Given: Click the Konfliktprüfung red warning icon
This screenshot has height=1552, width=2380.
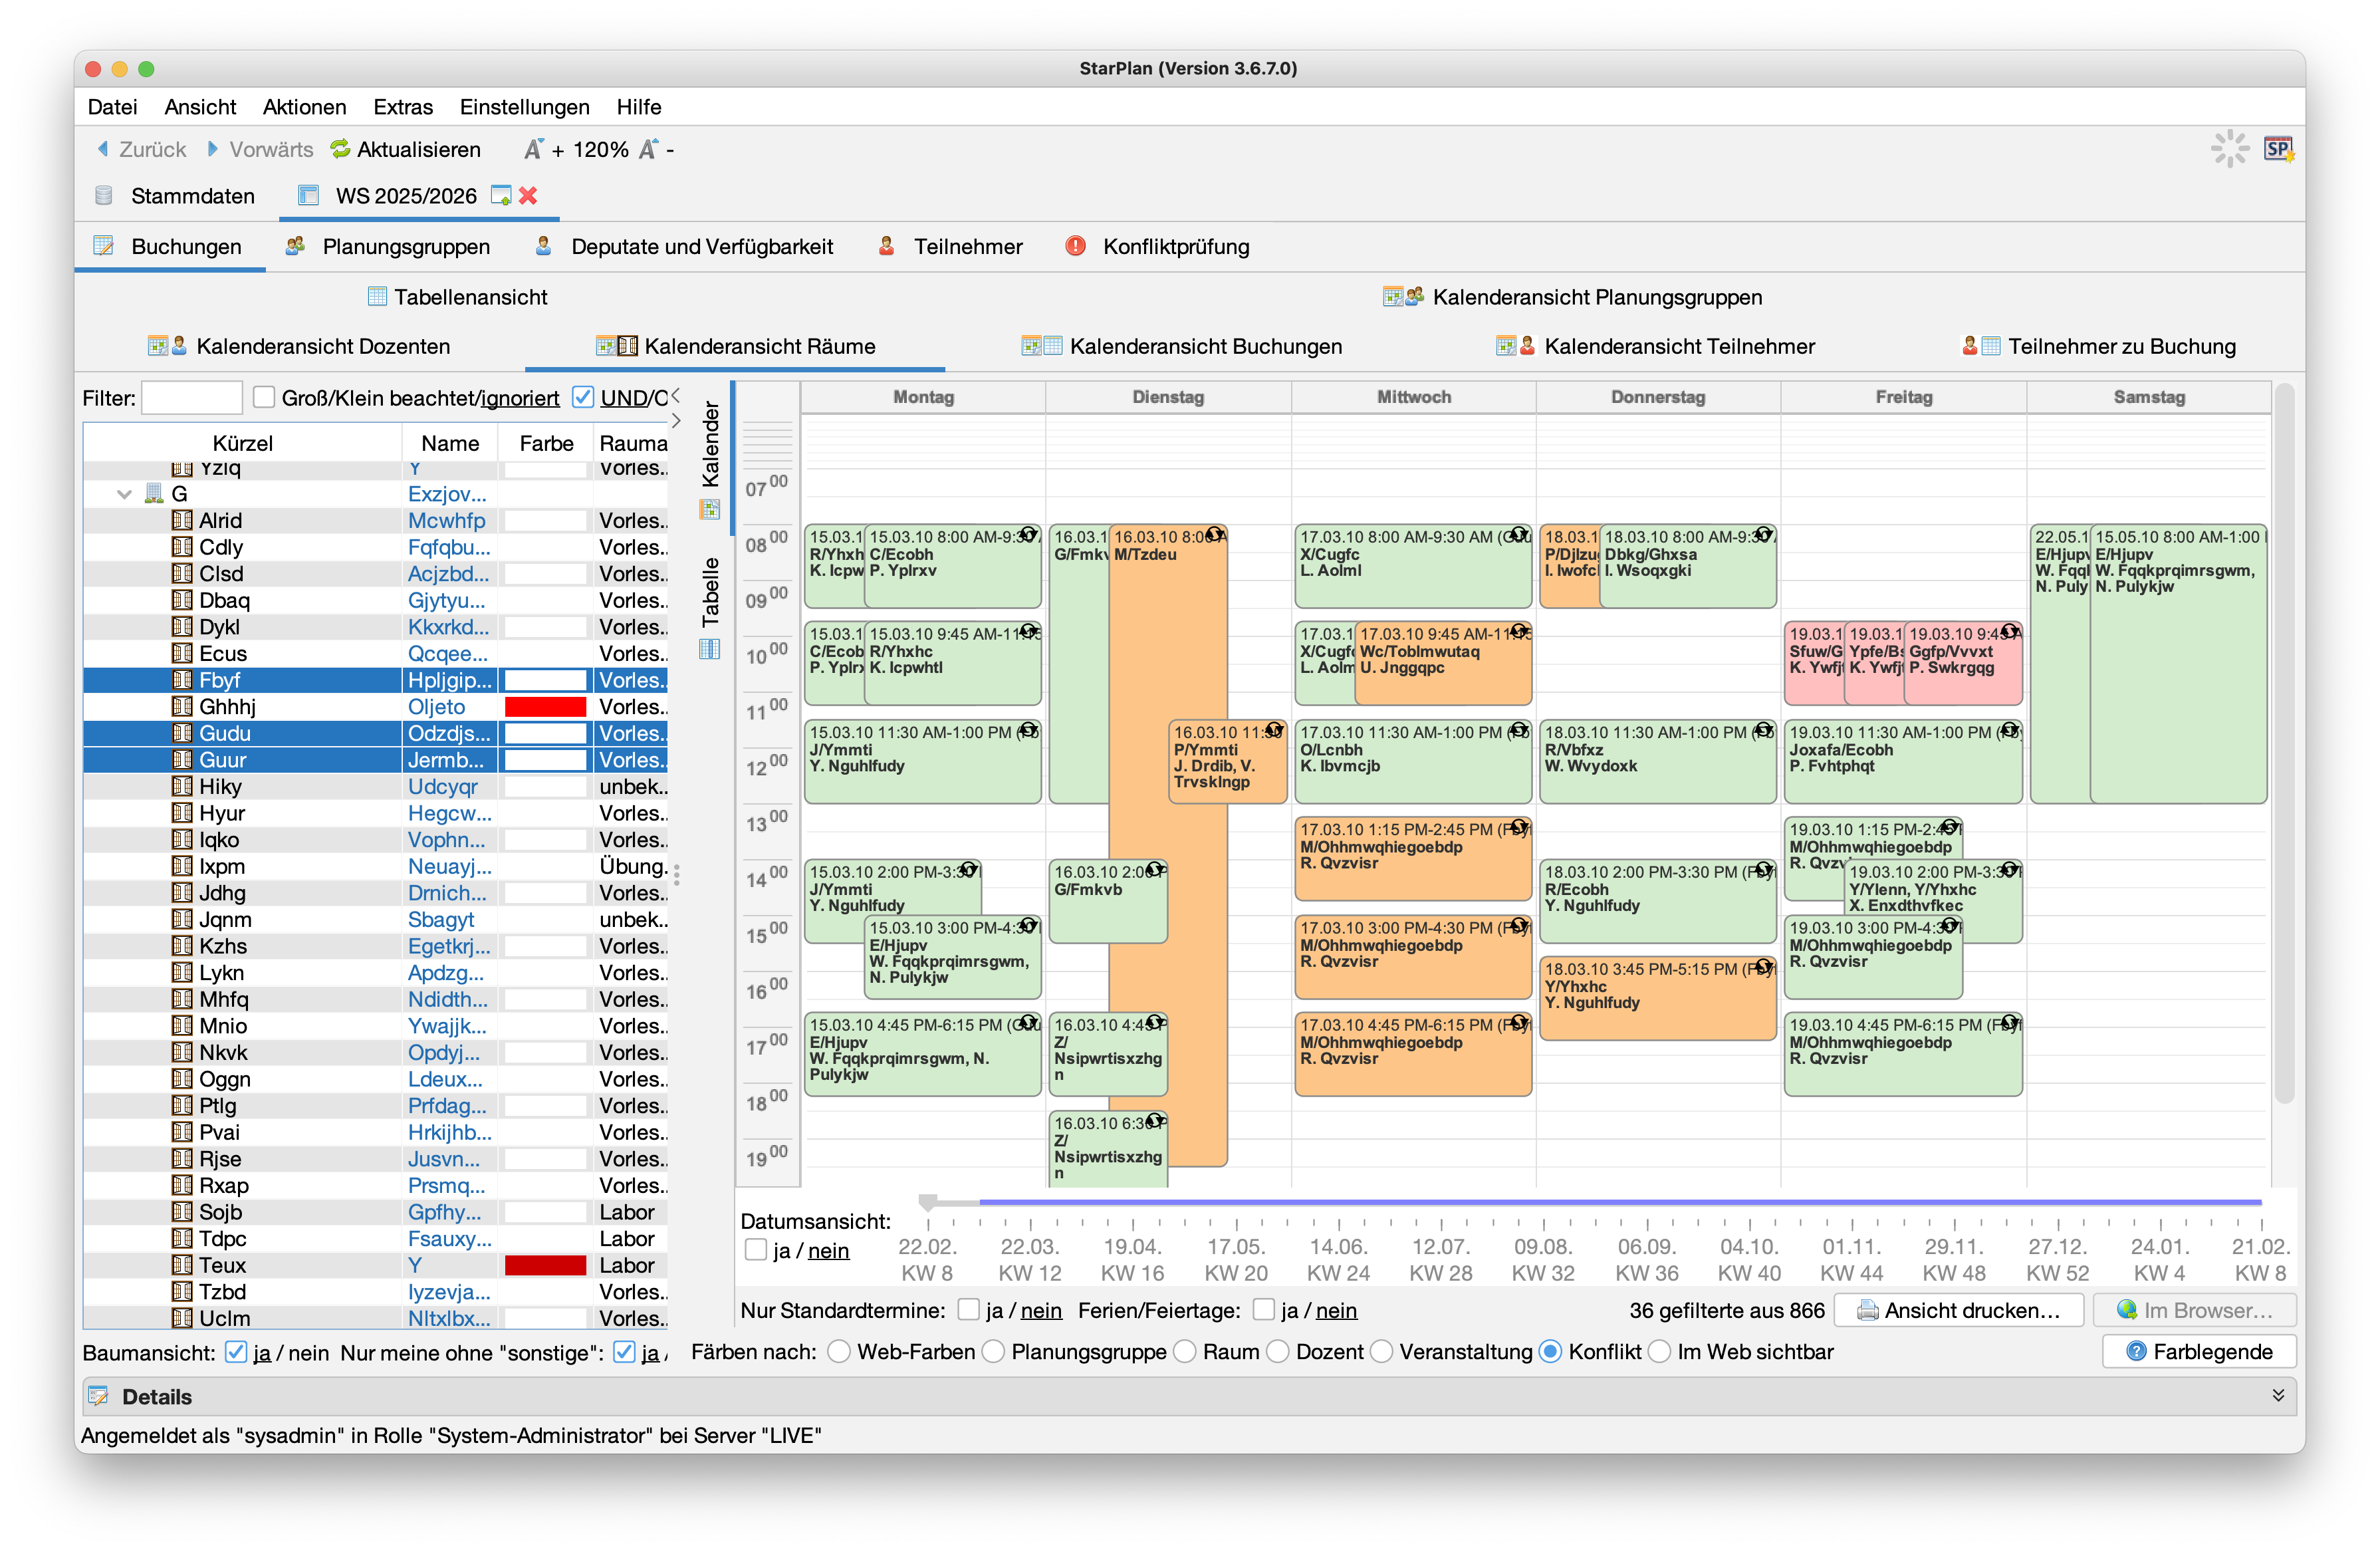Looking at the screenshot, I should [x=1075, y=246].
